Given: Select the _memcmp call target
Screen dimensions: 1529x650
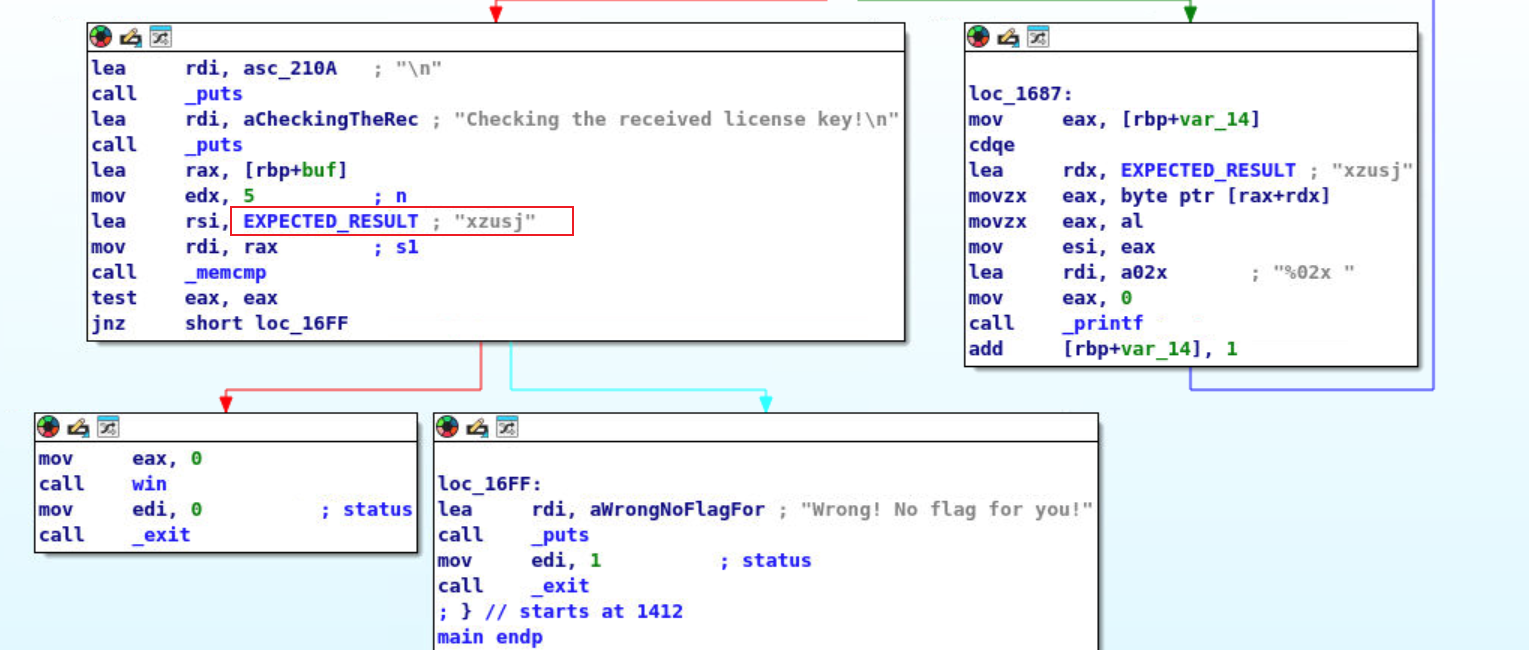Looking at the screenshot, I should [x=226, y=272].
